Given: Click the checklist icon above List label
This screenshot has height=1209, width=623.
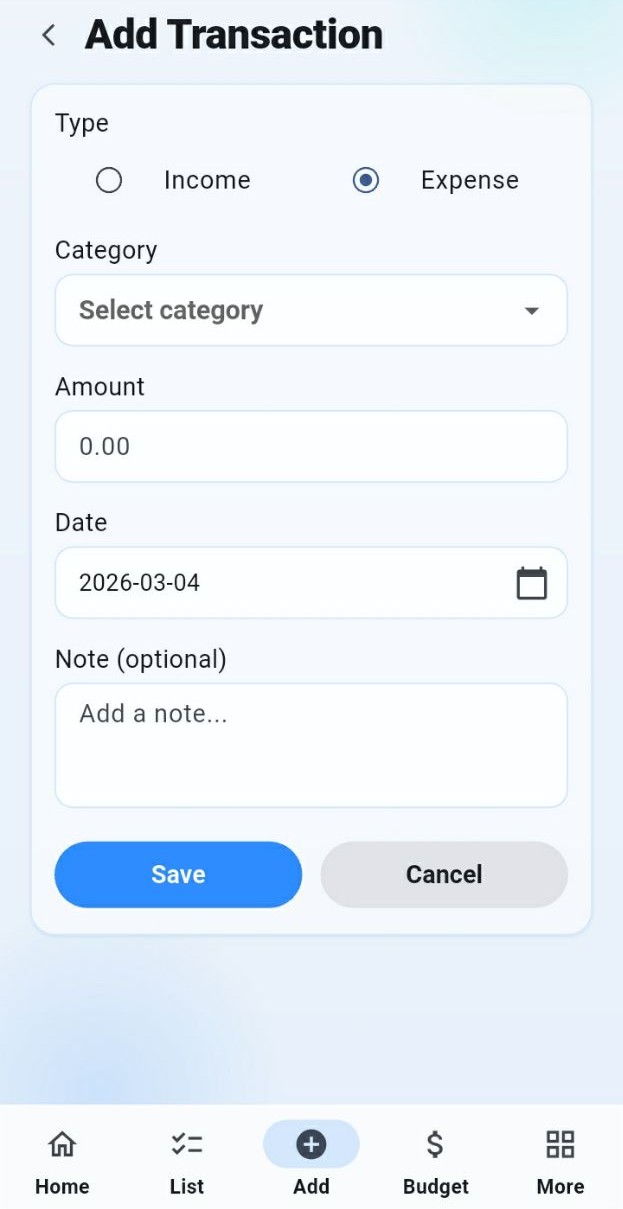Looking at the screenshot, I should click(x=186, y=1143).
